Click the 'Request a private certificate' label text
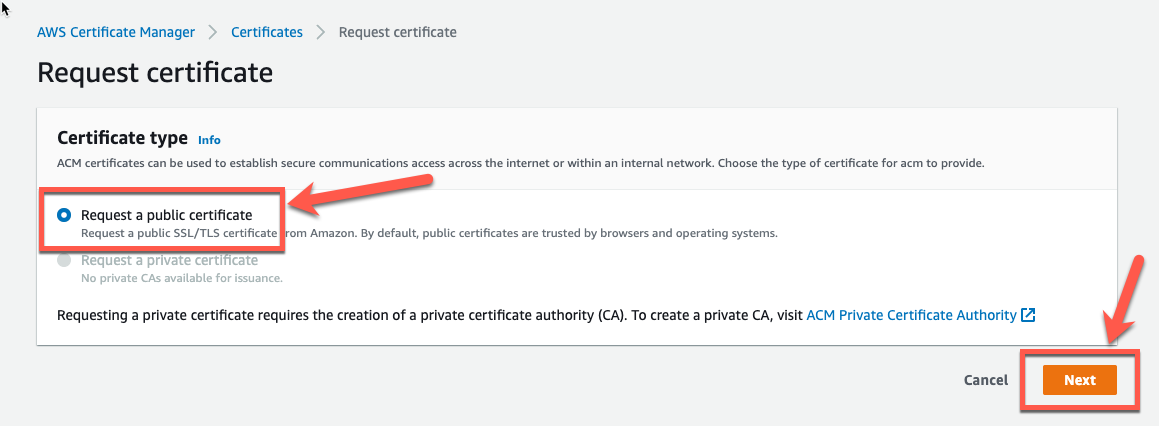This screenshot has width=1159, height=426. coord(169,260)
